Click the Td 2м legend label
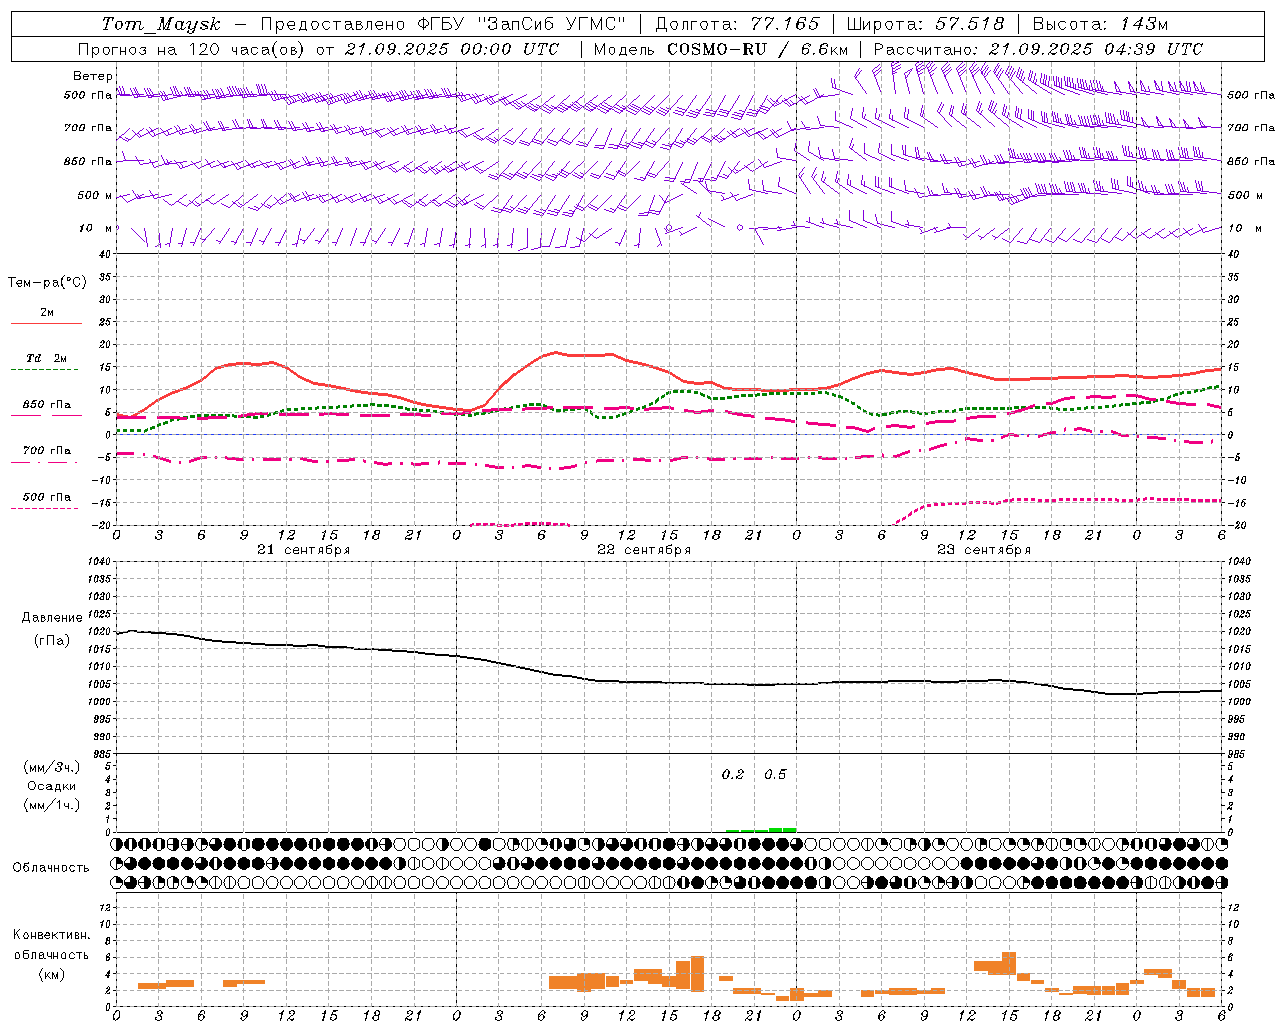Screen dimensions: 1280x1024 tap(47, 358)
